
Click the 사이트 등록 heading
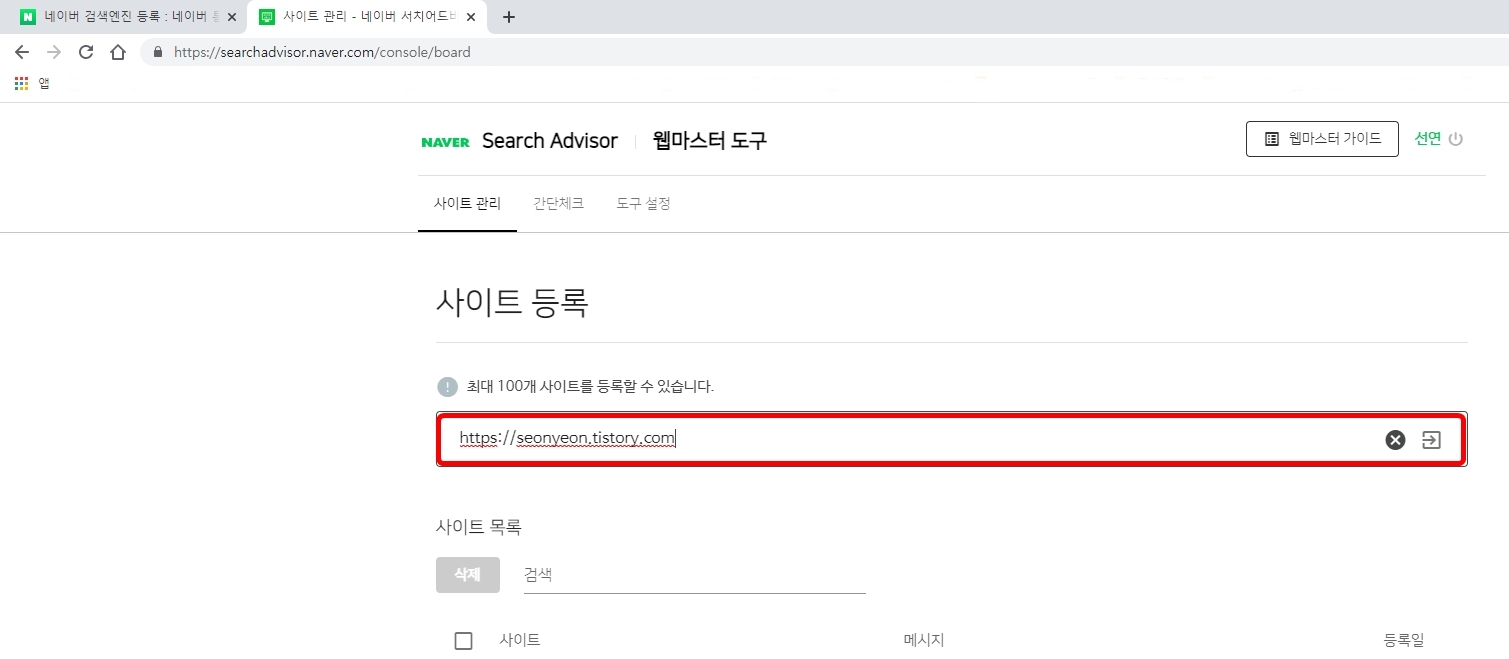click(512, 301)
